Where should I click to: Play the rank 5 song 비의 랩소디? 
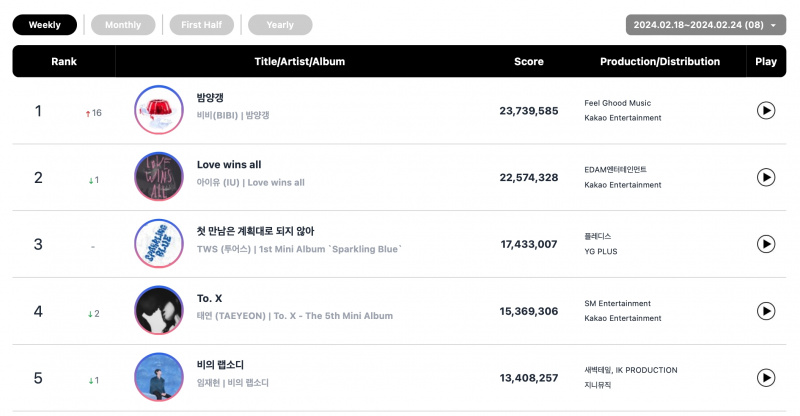(765, 378)
